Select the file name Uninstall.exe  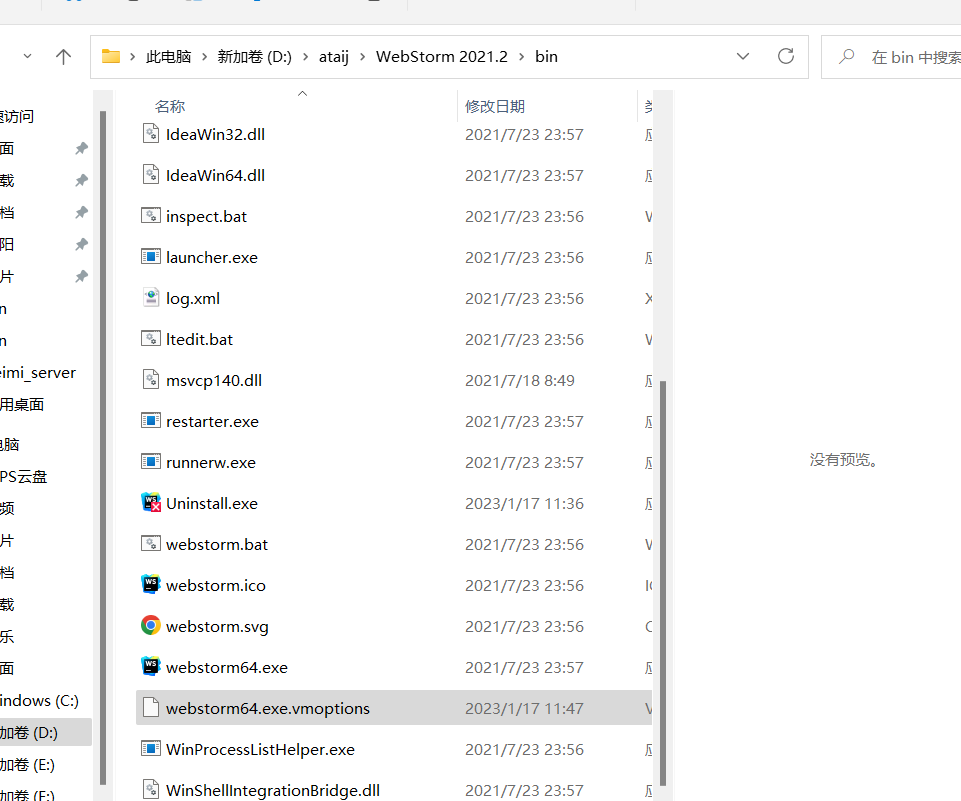[x=212, y=504]
